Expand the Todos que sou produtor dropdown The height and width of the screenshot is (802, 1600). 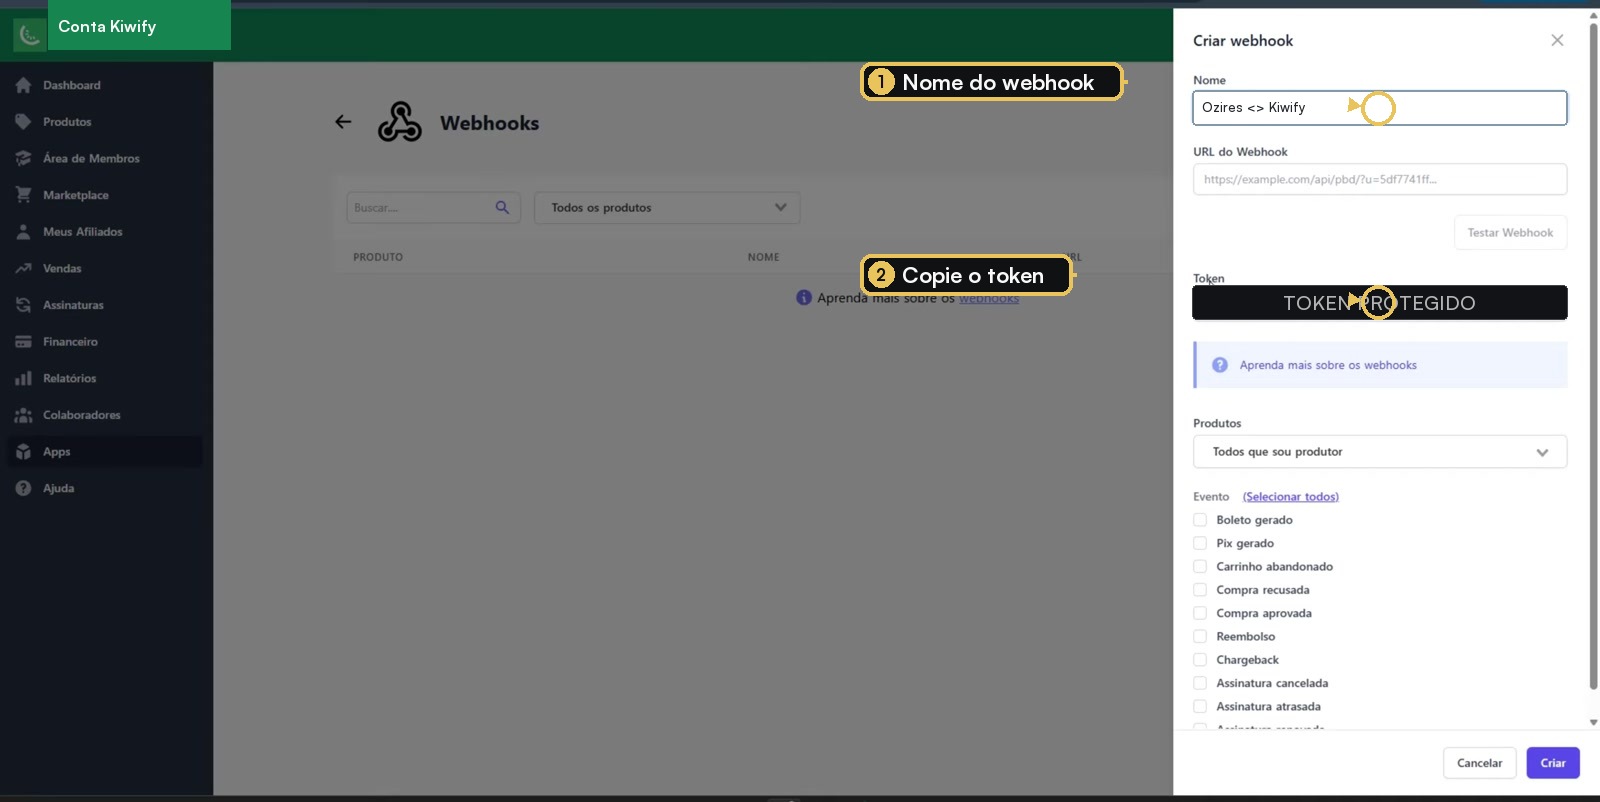pyautogui.click(x=1380, y=452)
